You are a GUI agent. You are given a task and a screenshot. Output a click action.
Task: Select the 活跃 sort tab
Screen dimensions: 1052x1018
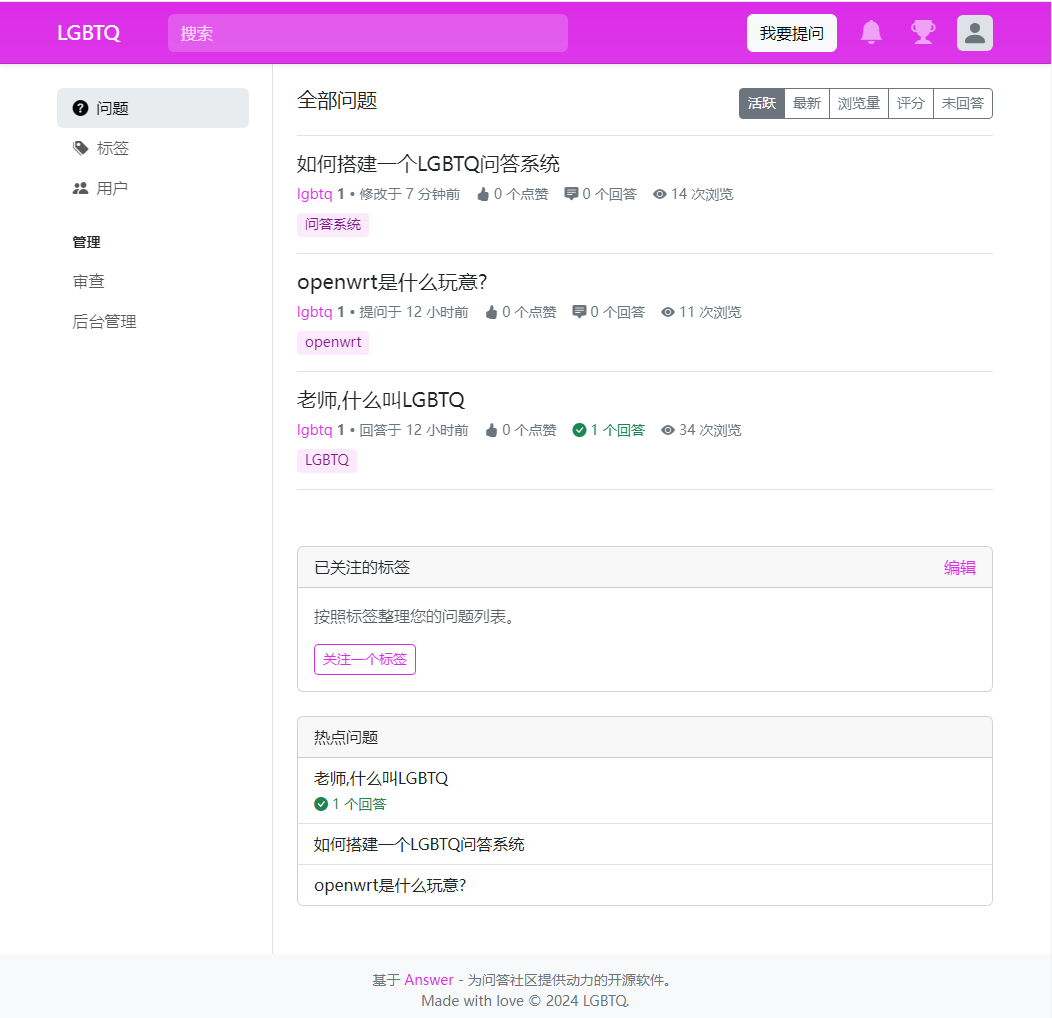tap(762, 103)
